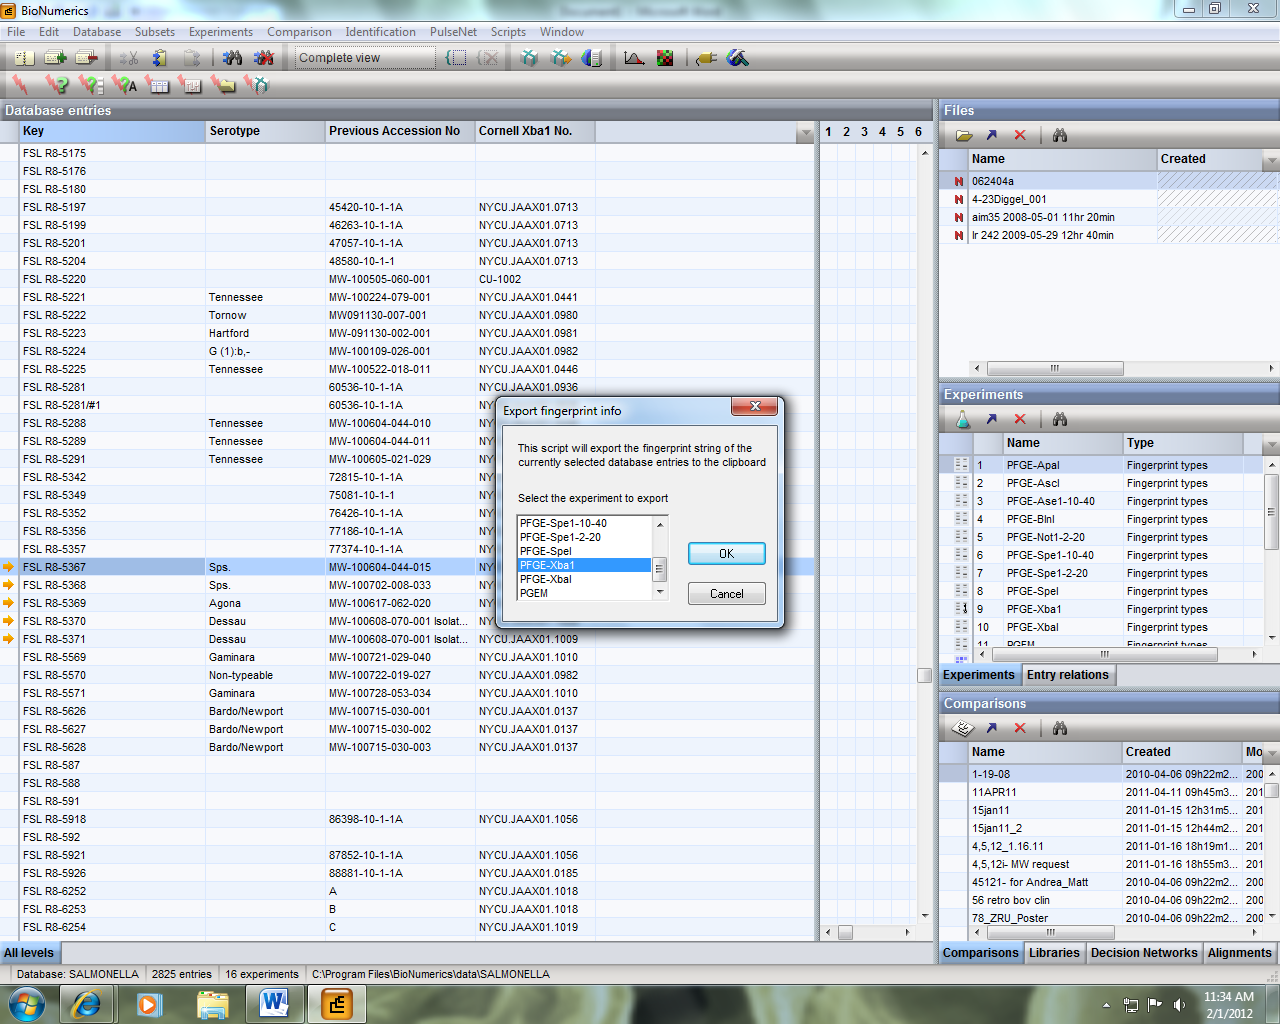Open Microsoft Word from the taskbar

(x=274, y=1004)
